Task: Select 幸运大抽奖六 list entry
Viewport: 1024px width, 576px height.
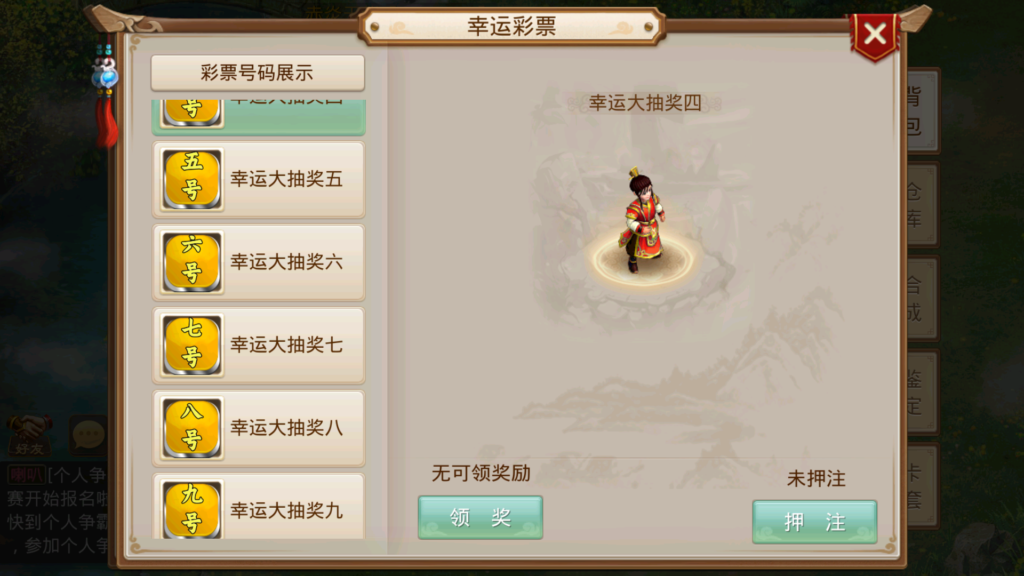Action: (259, 262)
